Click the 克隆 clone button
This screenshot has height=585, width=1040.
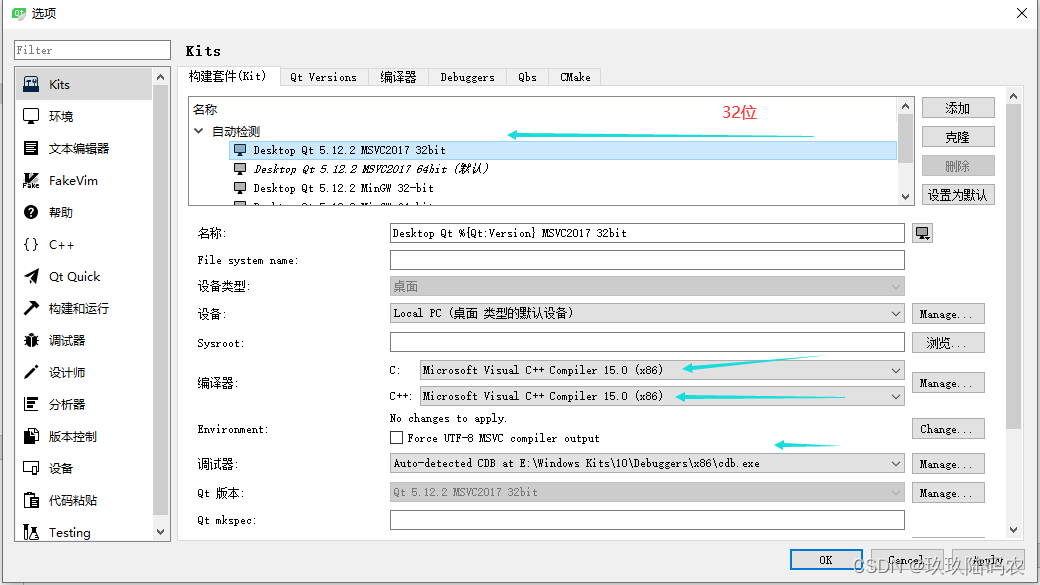coord(958,137)
